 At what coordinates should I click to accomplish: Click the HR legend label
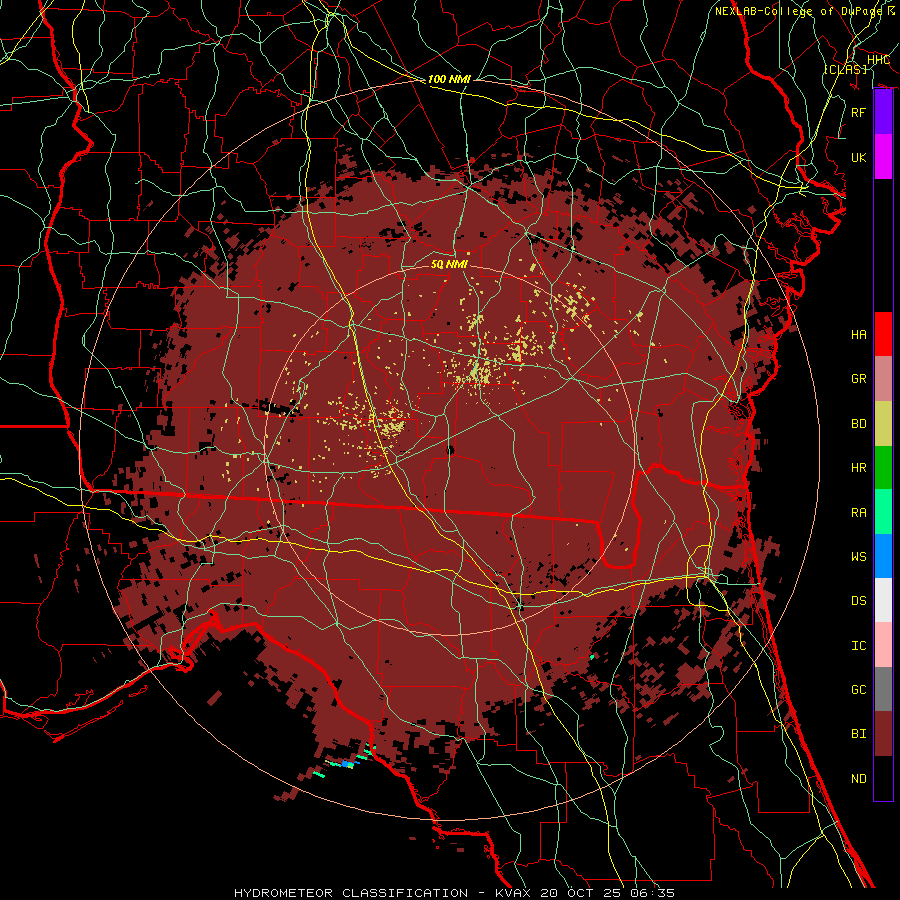859,468
